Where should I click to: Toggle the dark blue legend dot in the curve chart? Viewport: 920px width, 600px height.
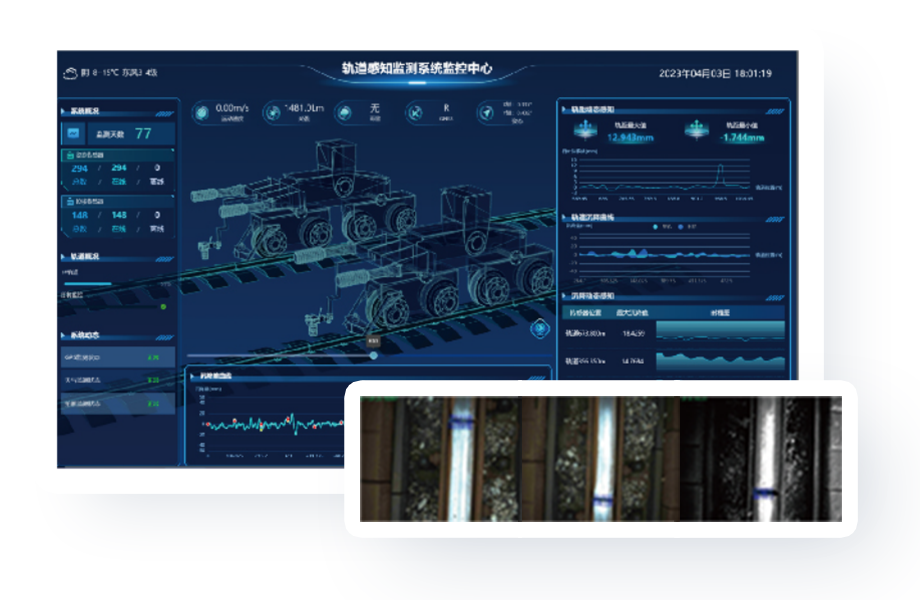coord(681,227)
